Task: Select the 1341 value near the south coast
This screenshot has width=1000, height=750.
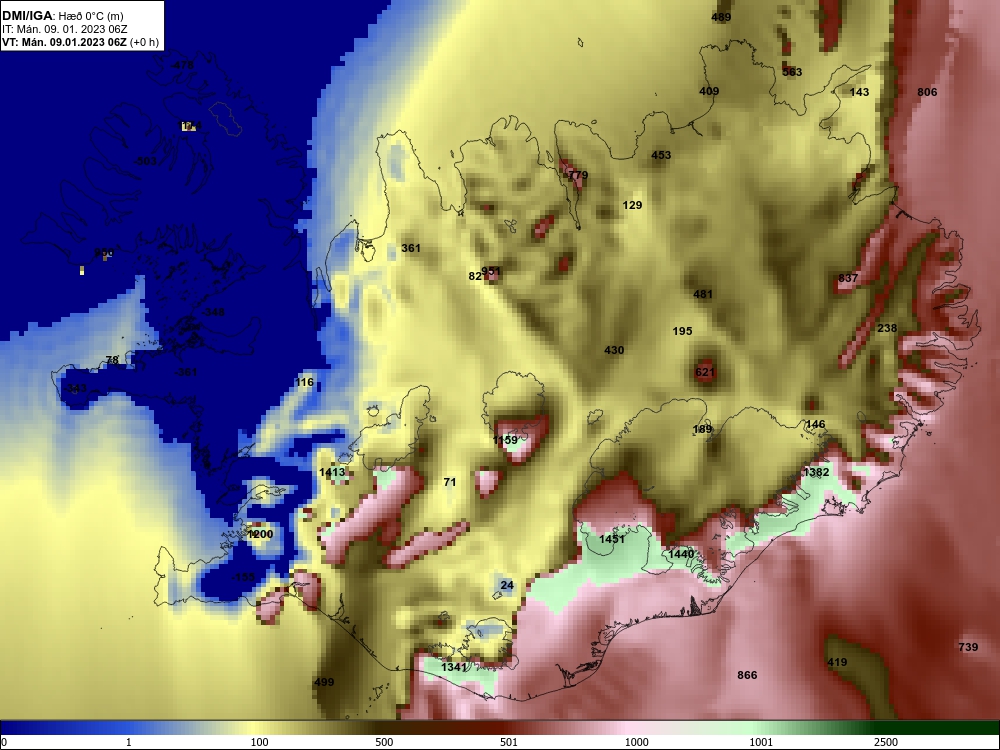Action: pos(454,667)
